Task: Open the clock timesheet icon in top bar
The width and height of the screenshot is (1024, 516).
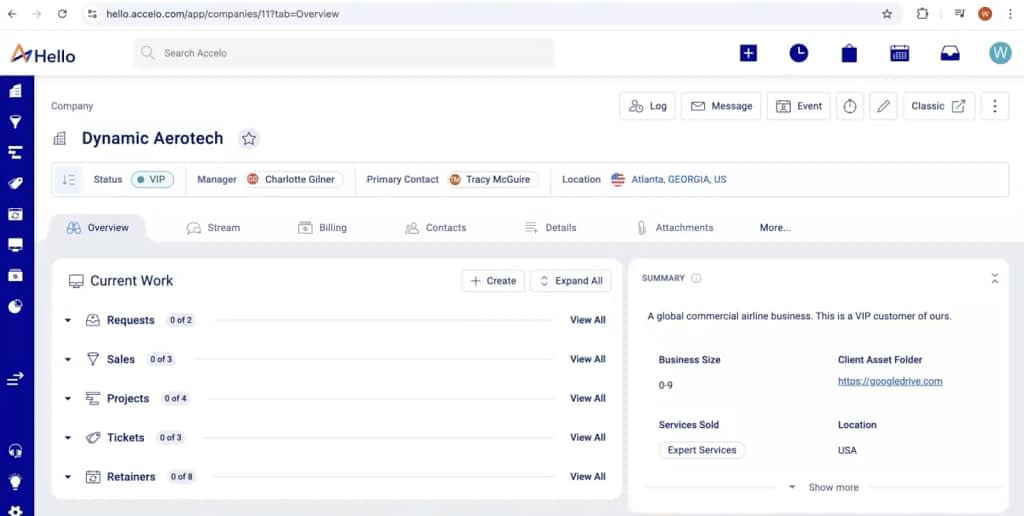Action: click(x=799, y=54)
